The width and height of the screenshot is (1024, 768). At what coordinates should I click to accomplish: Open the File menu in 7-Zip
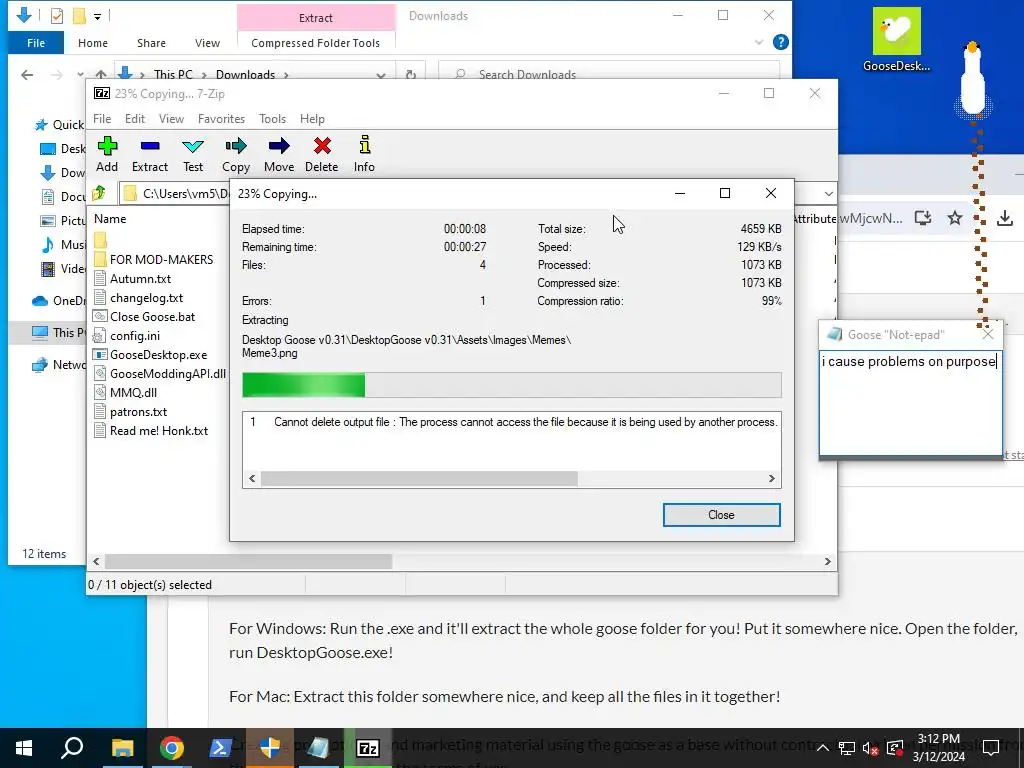[x=102, y=119]
